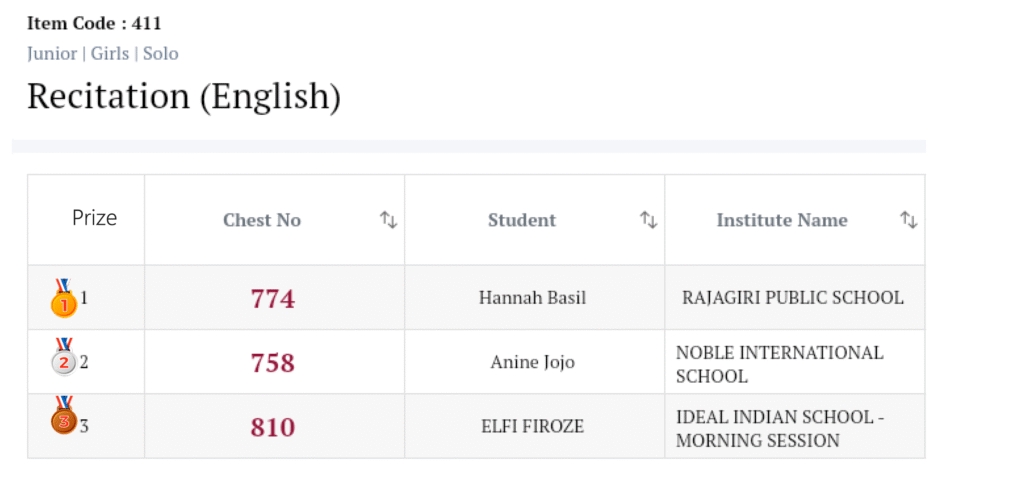The width and height of the screenshot is (1024, 489).
Task: Click the Institute Name column header
Action: click(x=782, y=221)
